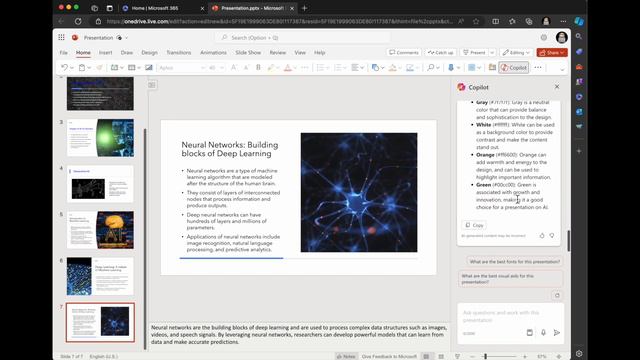The height and width of the screenshot is (360, 640).
Task: Click the Shapes icon in ribbon
Action: (375, 68)
